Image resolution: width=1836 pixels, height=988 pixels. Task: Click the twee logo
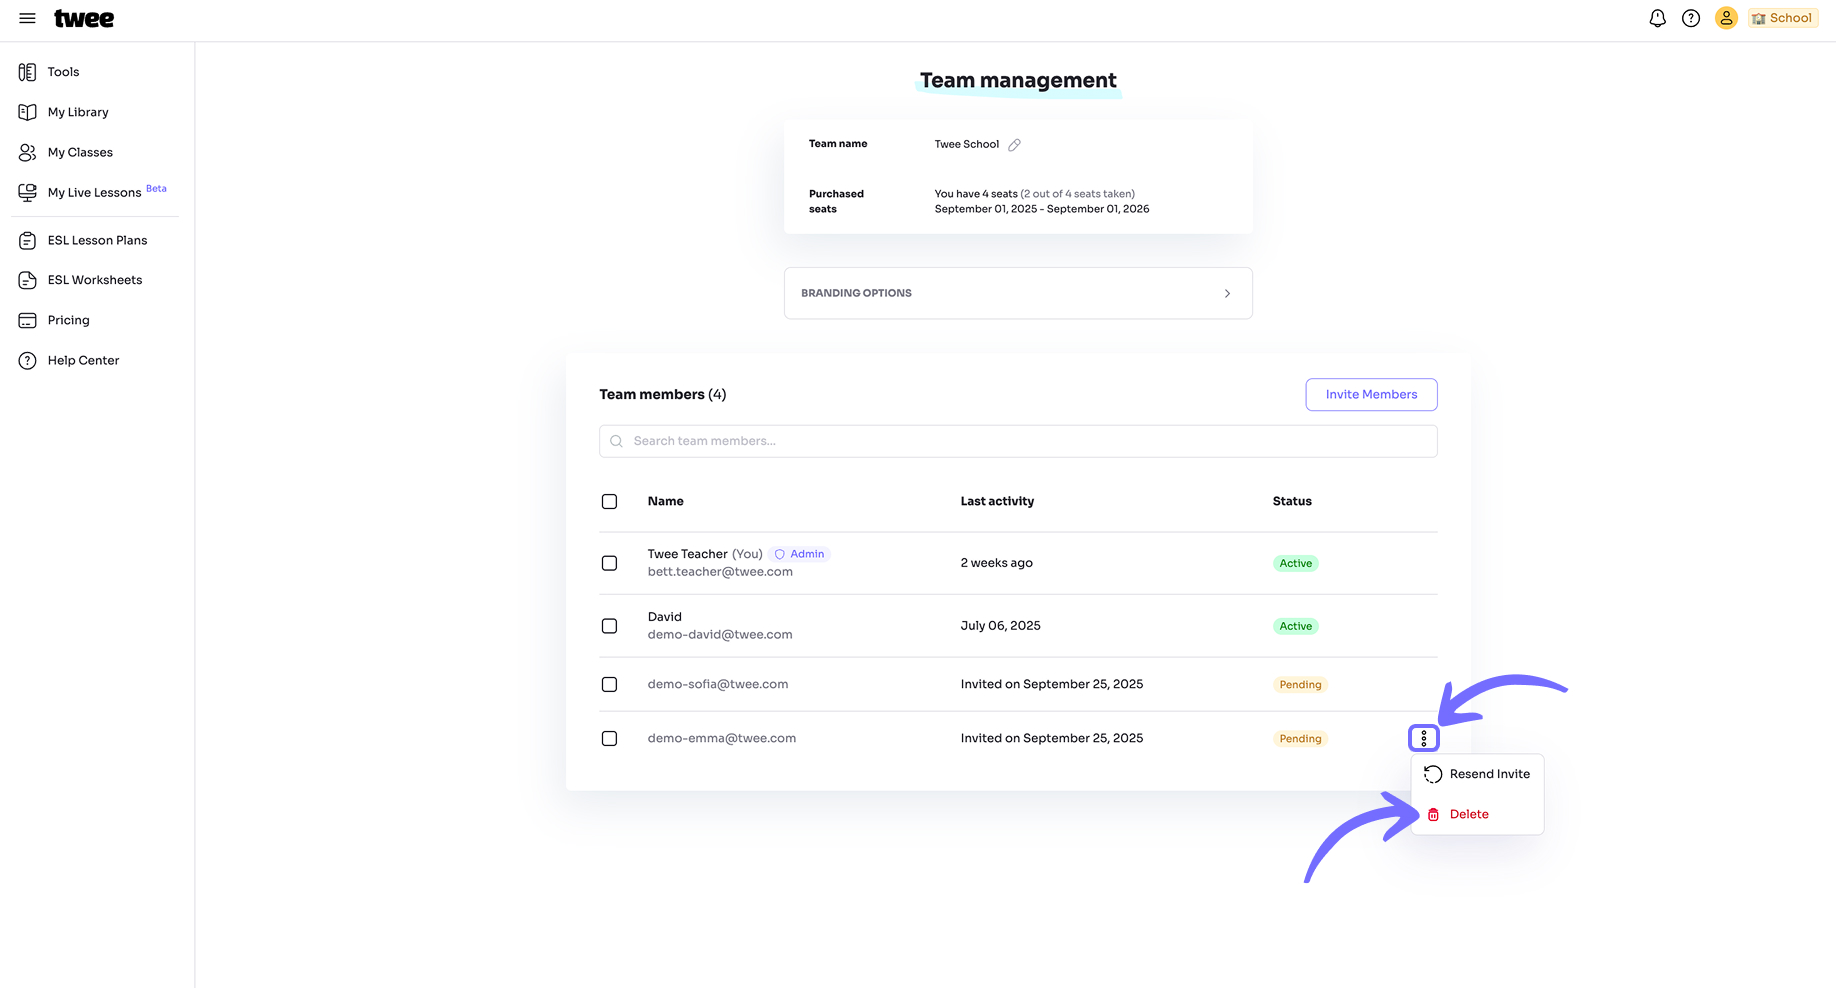pyautogui.click(x=84, y=18)
